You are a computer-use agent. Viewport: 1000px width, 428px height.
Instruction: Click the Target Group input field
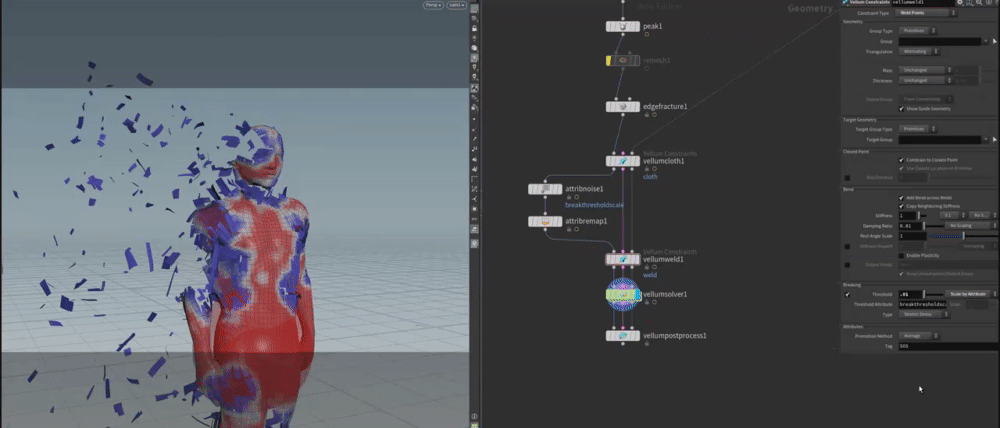coord(940,139)
